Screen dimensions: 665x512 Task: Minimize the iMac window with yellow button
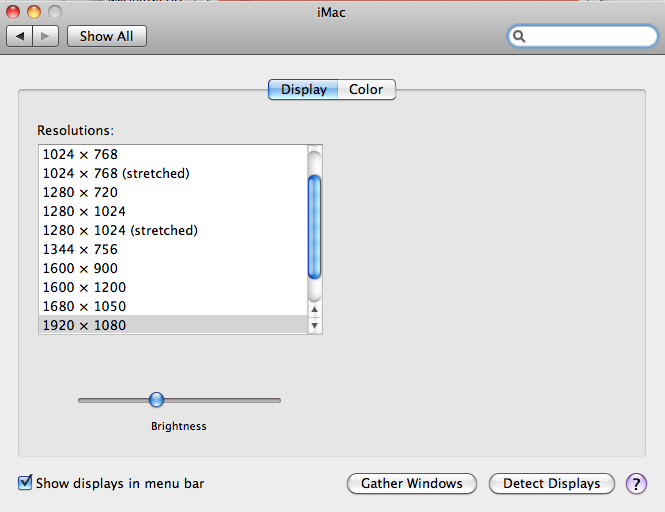click(34, 12)
